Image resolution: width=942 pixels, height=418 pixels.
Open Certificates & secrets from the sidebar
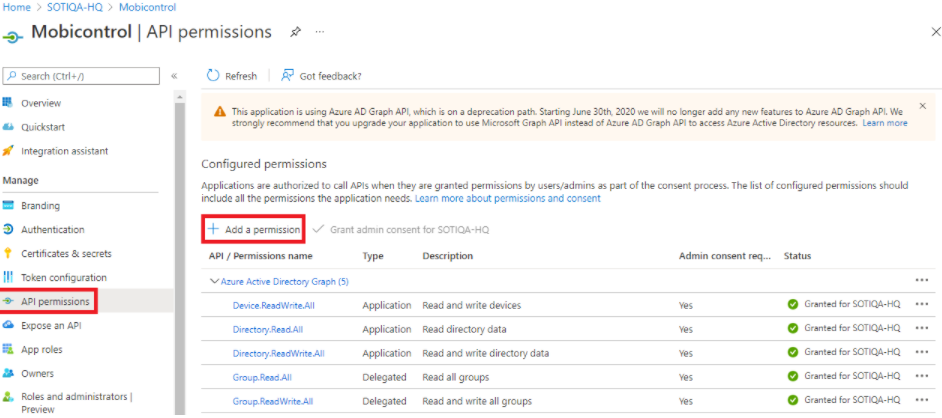click(x=66, y=254)
